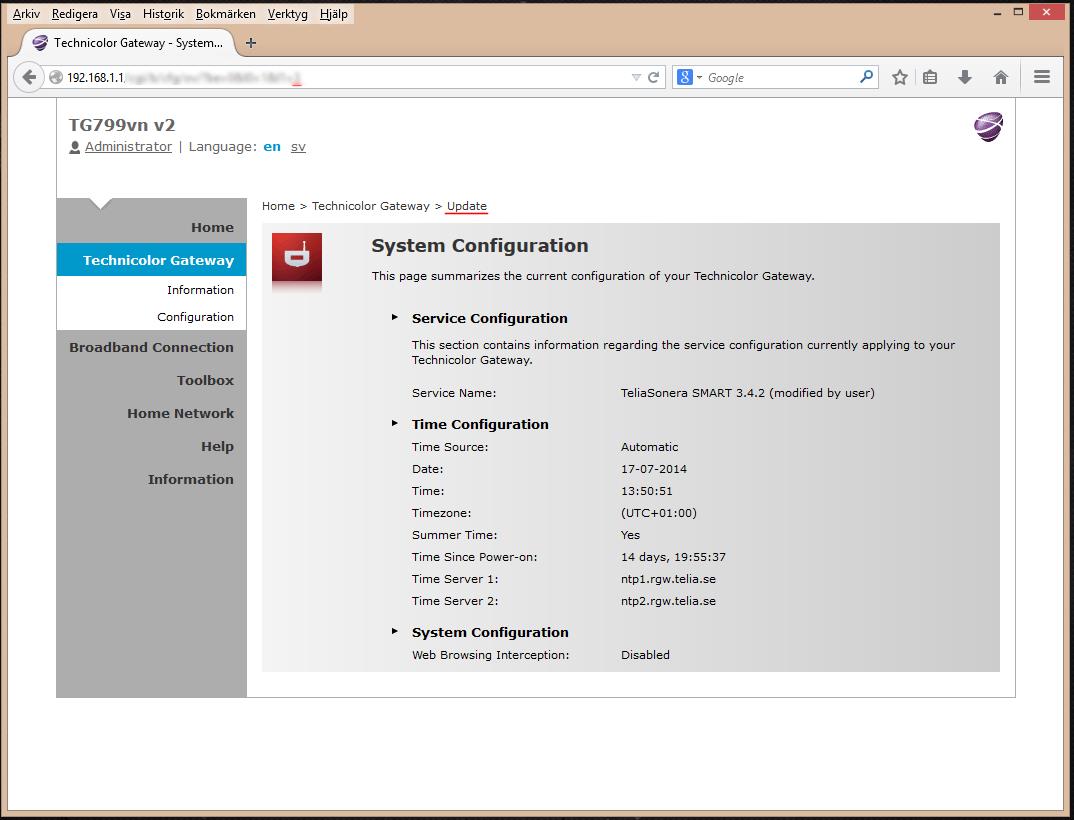Open the URL history dropdown arrow
Viewport: 1074px width, 820px height.
tap(636, 78)
